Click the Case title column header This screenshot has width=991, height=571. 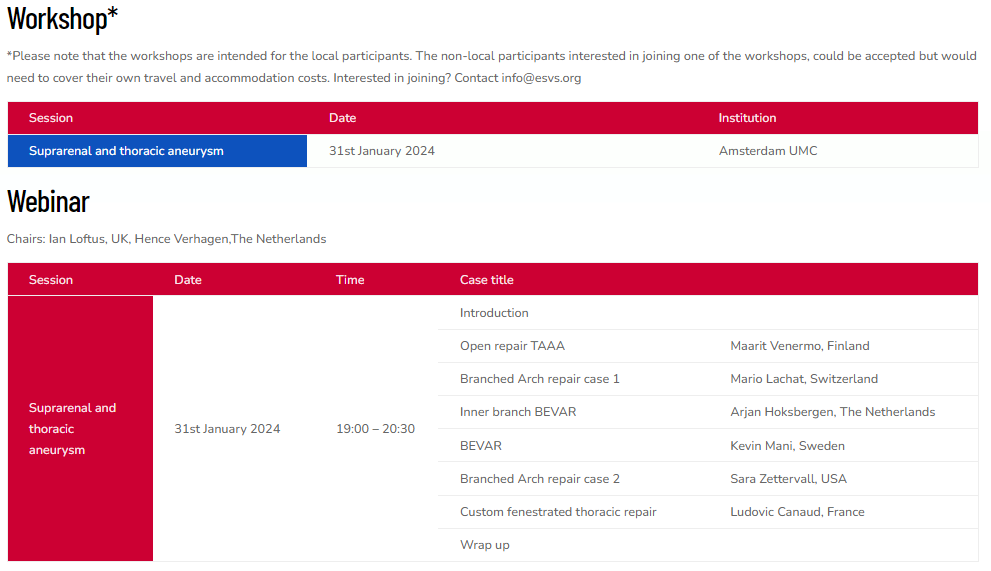click(487, 280)
